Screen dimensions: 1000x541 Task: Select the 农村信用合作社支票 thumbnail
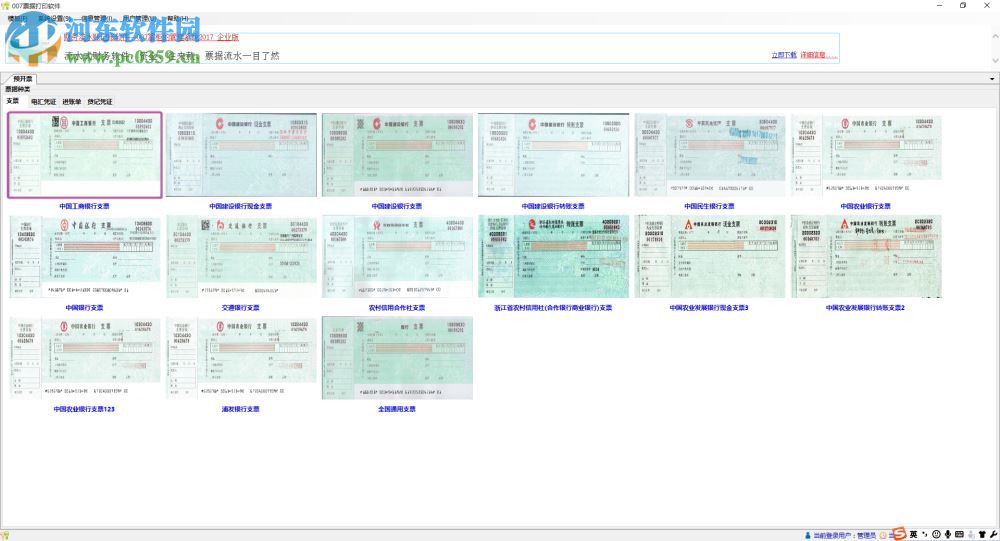click(397, 256)
